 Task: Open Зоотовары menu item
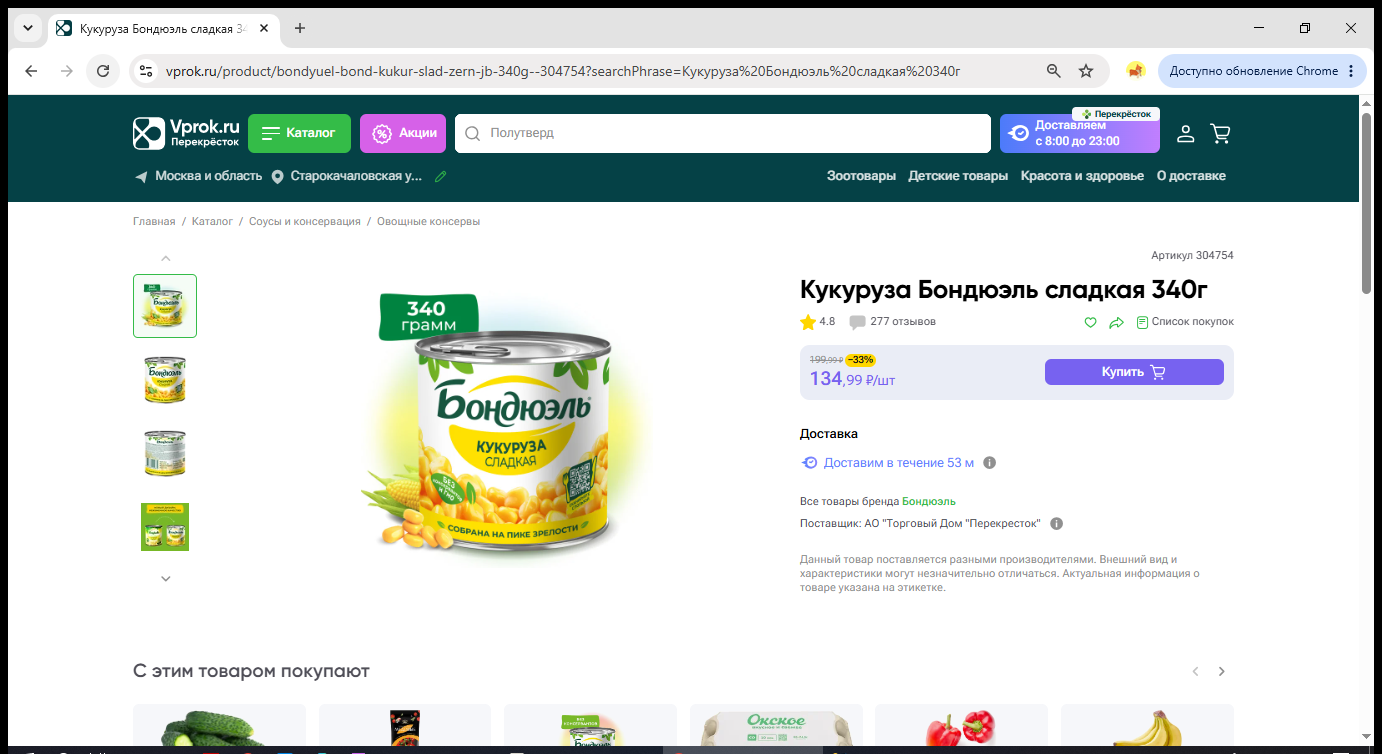[861, 176]
